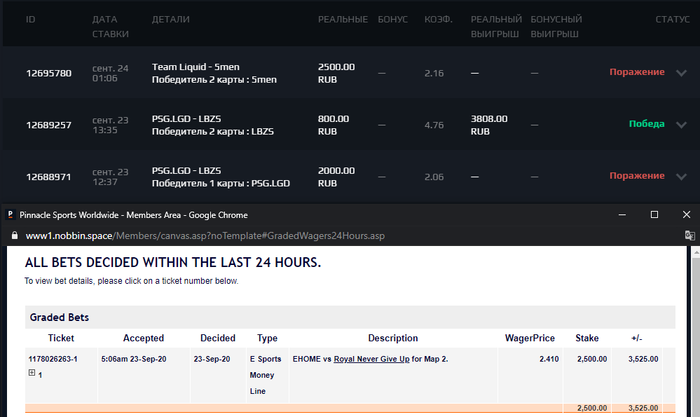Viewport: 700px width, 417px height.
Task: Click WagerPrice column header
Action: coord(529,338)
